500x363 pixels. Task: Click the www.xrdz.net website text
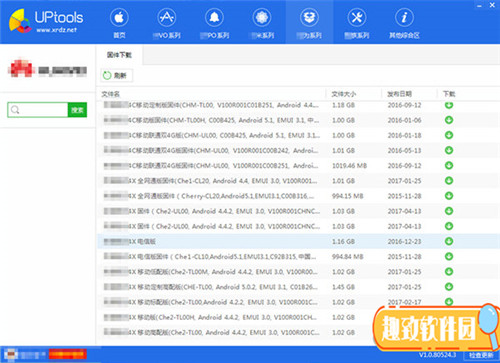[56, 30]
